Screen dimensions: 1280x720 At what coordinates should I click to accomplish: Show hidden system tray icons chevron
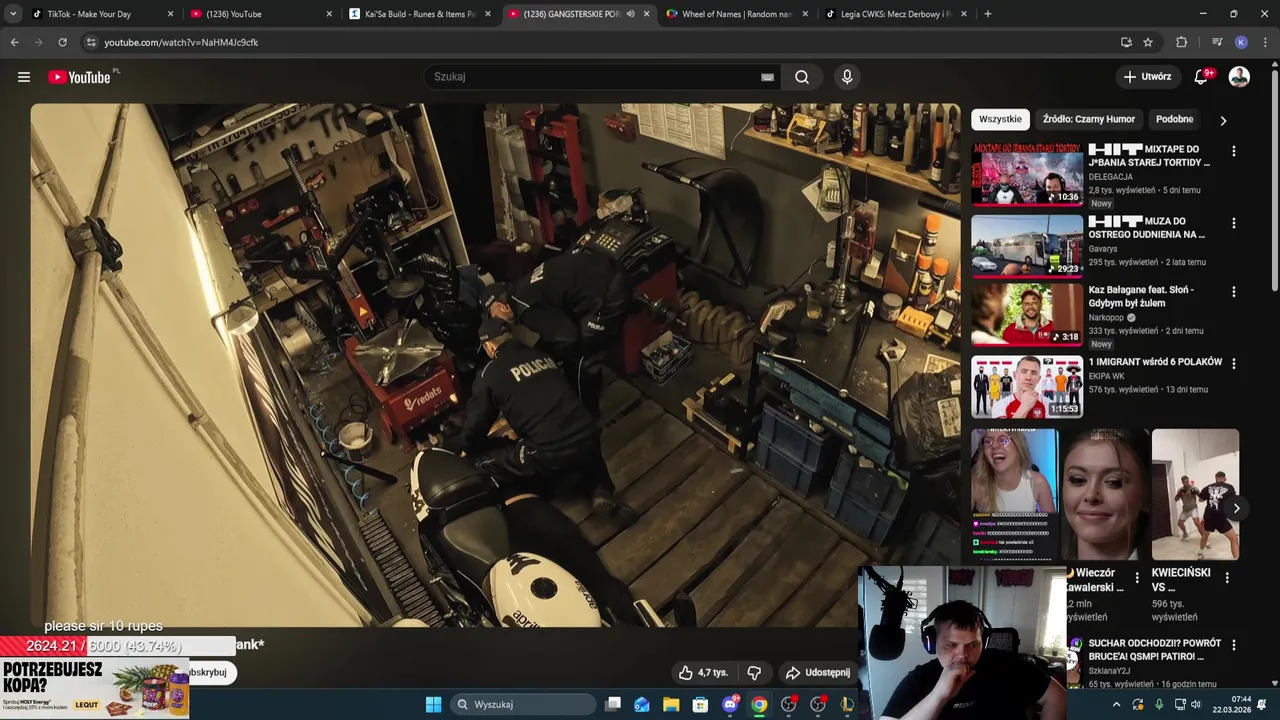pos(1117,704)
